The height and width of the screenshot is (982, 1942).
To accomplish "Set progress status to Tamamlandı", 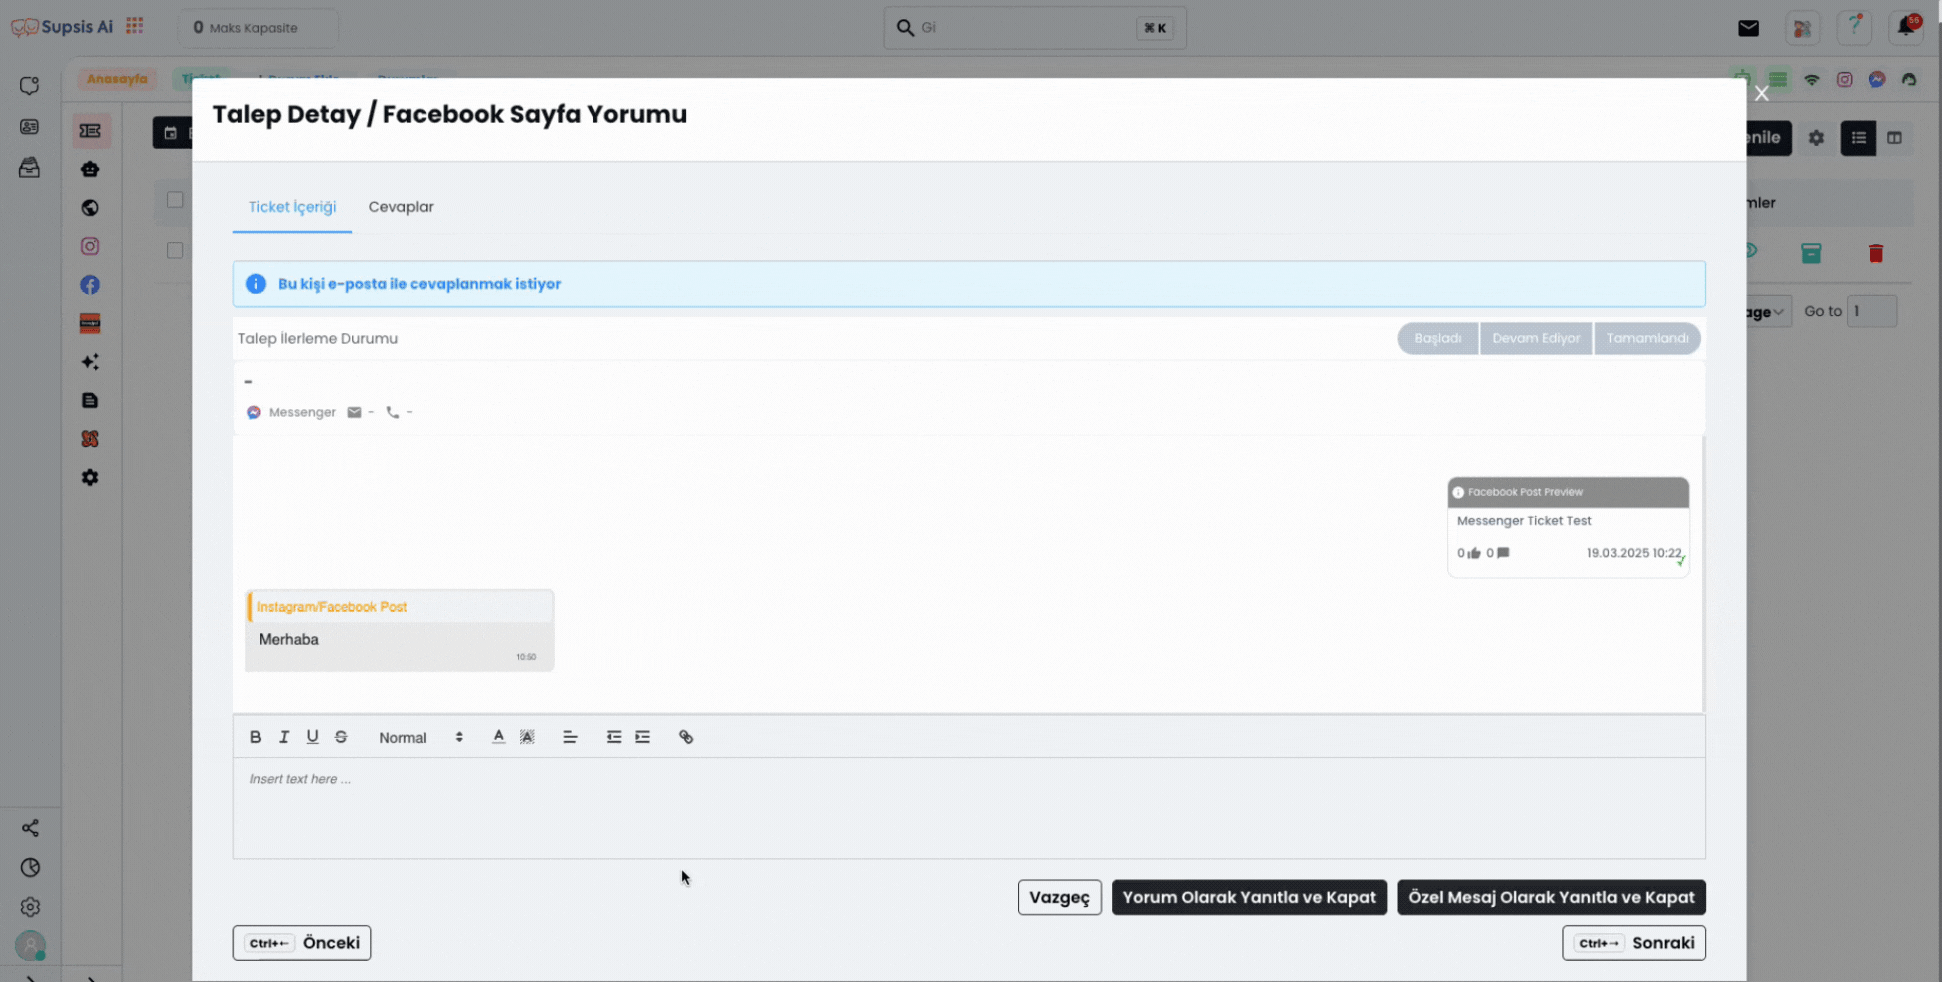I will [1647, 338].
